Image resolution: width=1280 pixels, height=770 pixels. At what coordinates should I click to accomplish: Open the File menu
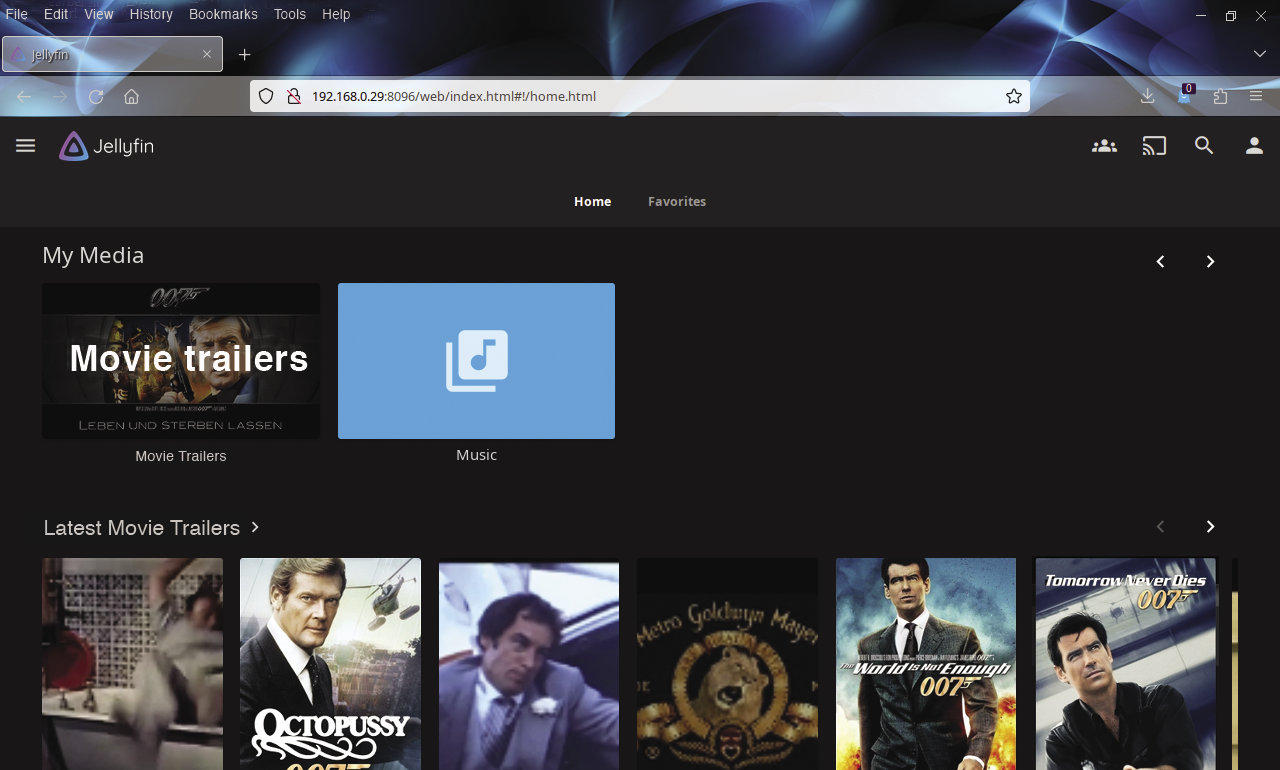[17, 14]
